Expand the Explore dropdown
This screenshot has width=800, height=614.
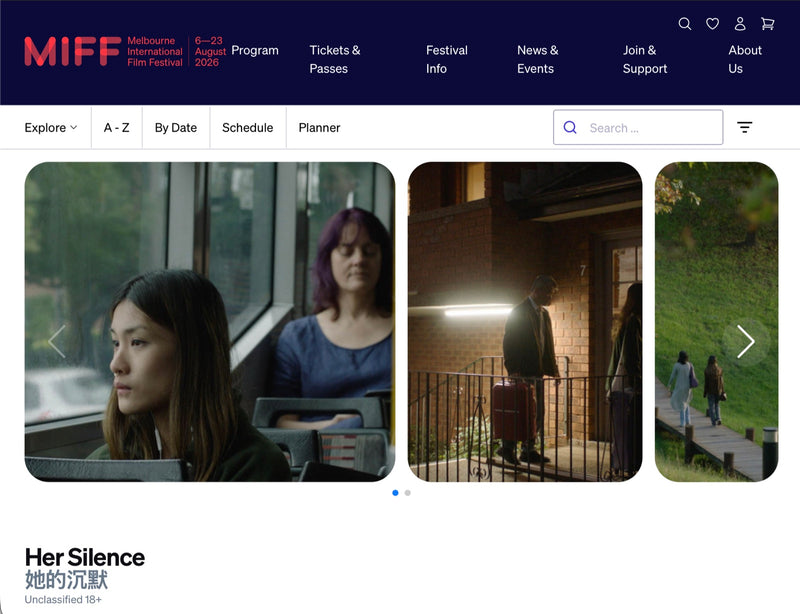pos(51,128)
